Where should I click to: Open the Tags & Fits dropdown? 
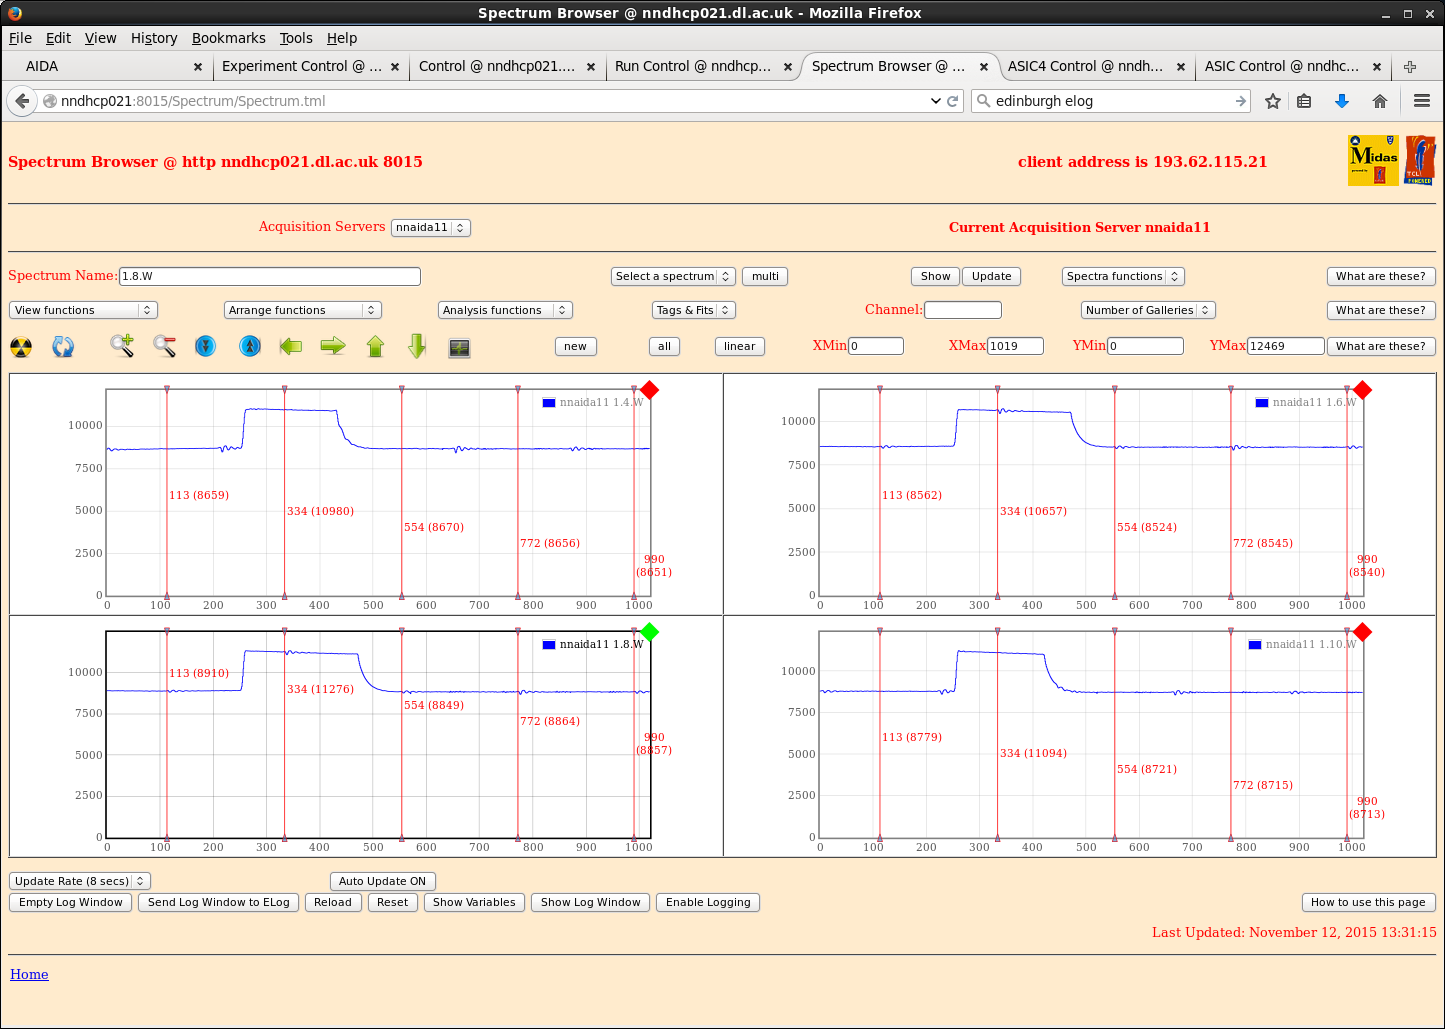694,310
